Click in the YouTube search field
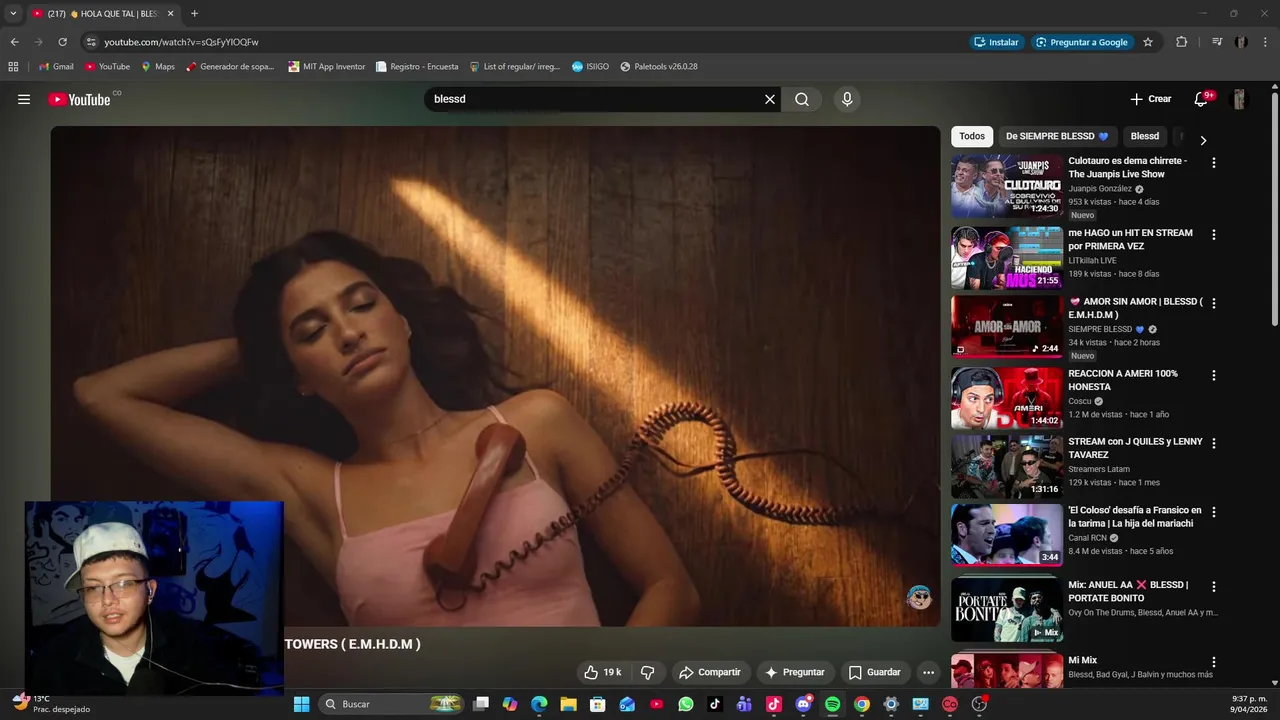Screen dimensions: 1280x720 [x=593, y=99]
